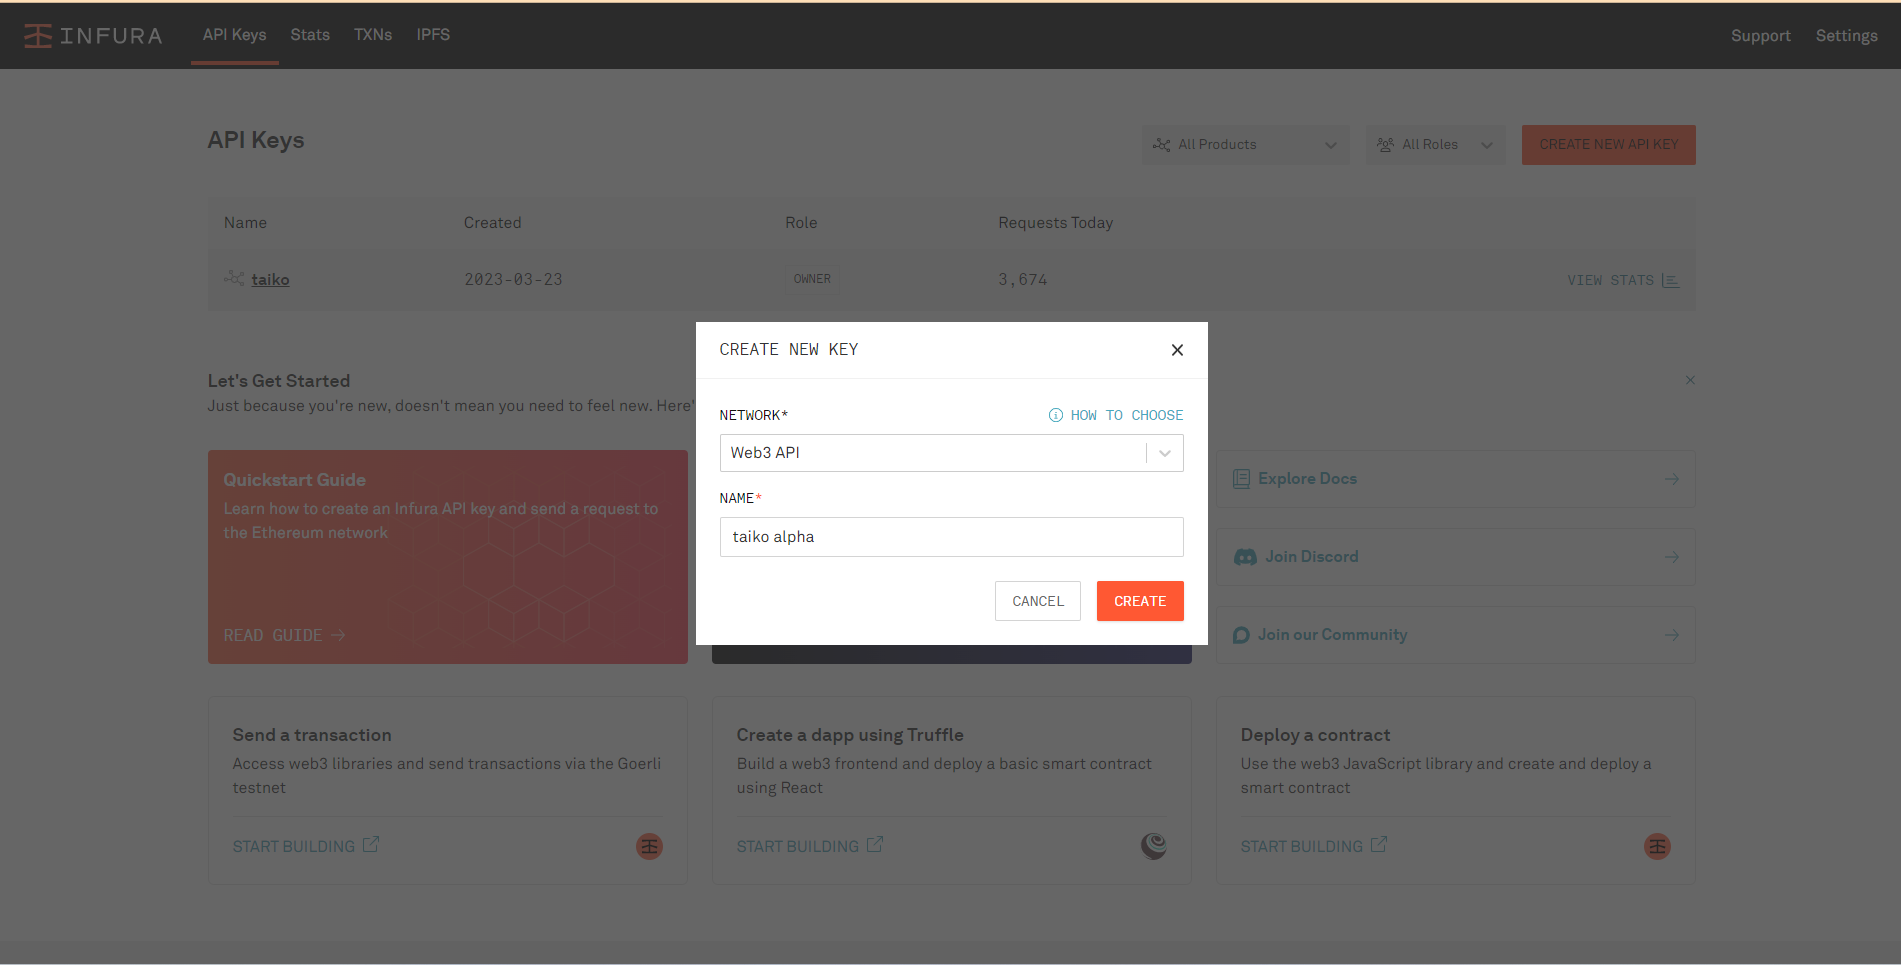Expand the All Roles filter dropdown
The image size is (1901, 965).
1435,145
